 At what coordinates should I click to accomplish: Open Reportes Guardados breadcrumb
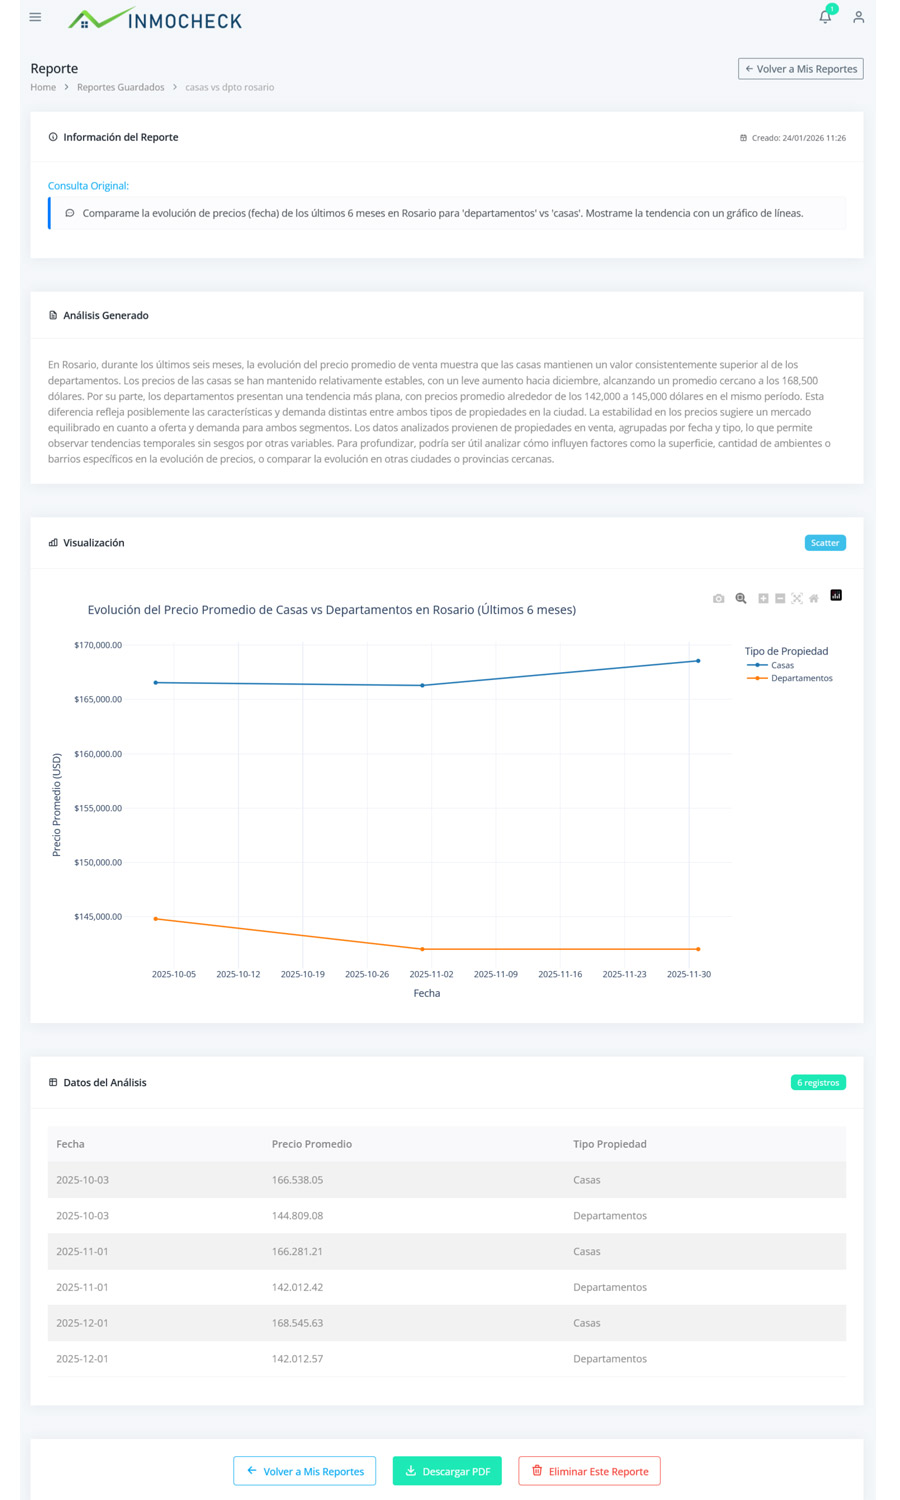coord(120,87)
